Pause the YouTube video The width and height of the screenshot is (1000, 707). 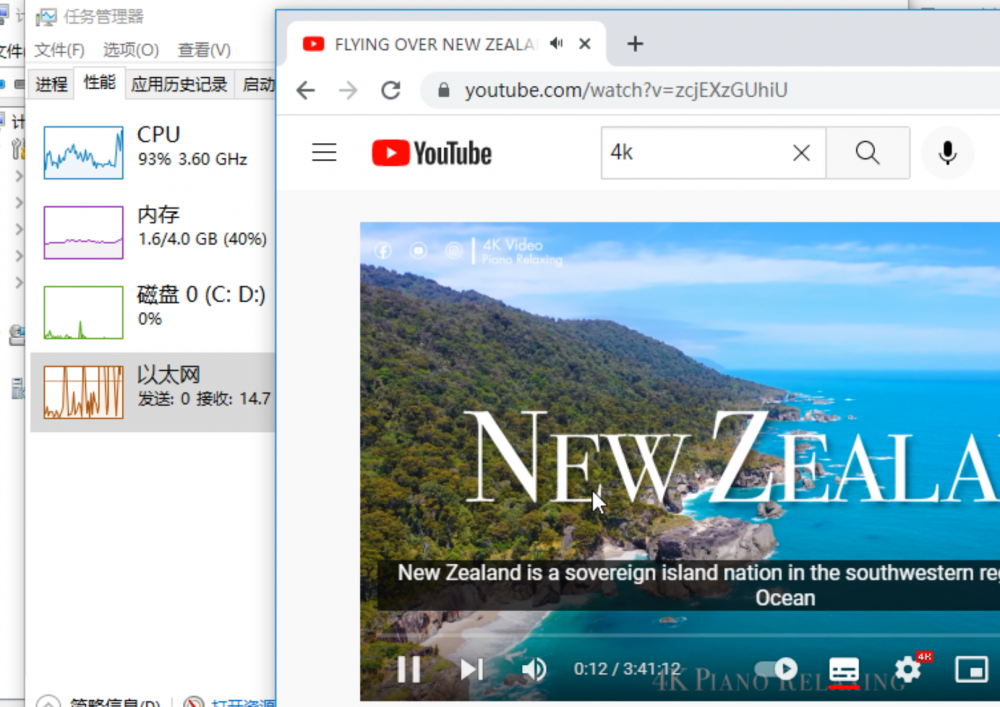409,669
